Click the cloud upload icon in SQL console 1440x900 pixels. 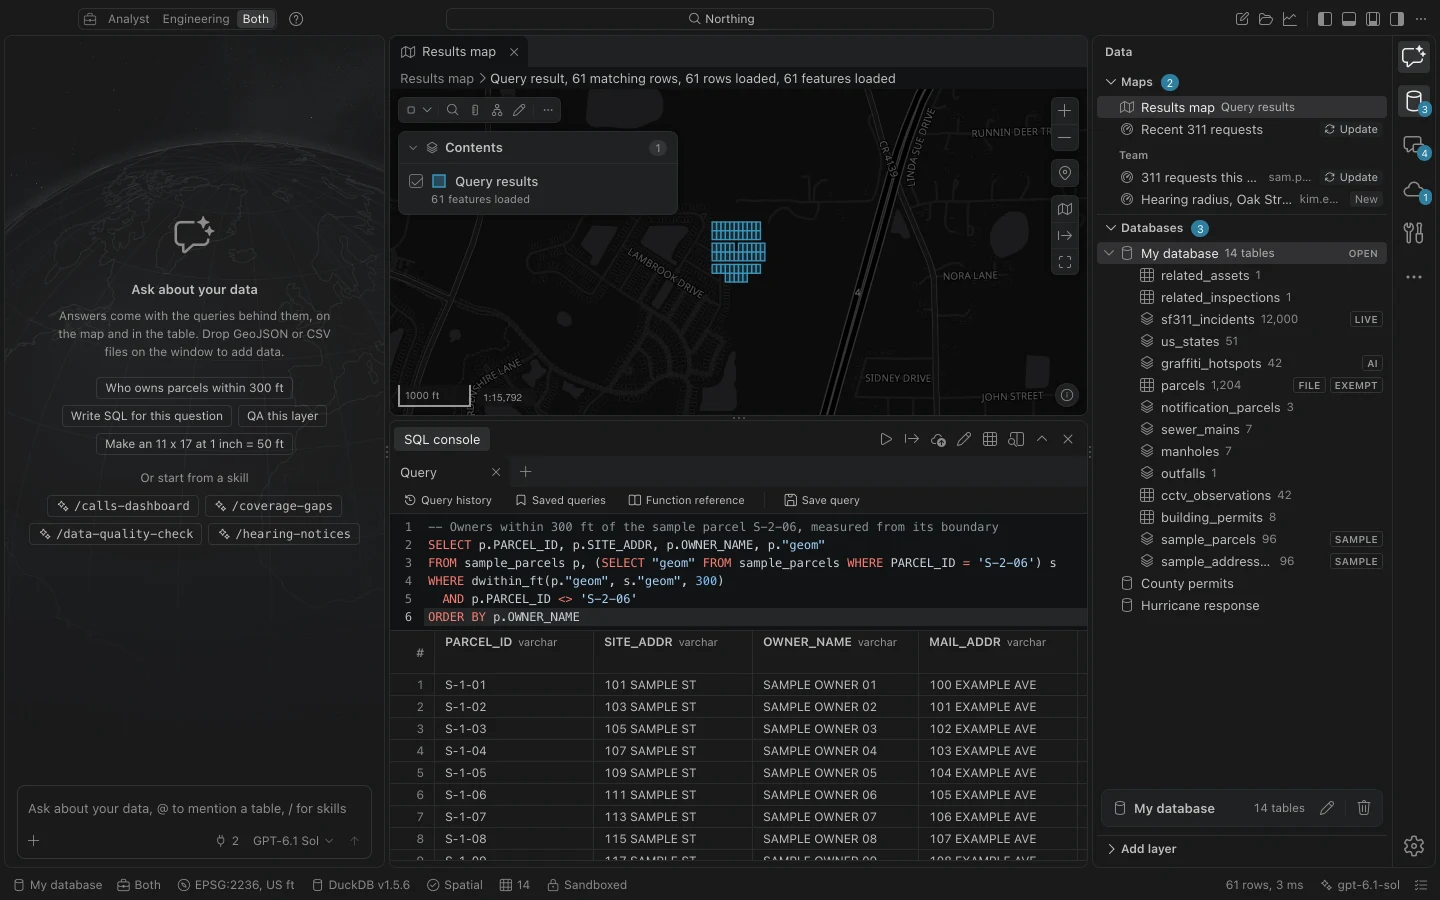tap(938, 439)
